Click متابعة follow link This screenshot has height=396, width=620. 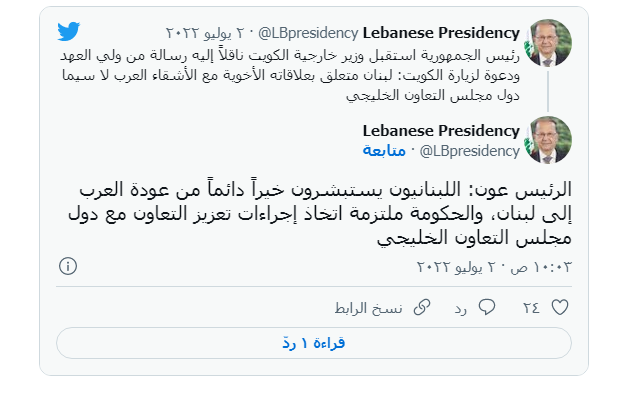[384, 151]
